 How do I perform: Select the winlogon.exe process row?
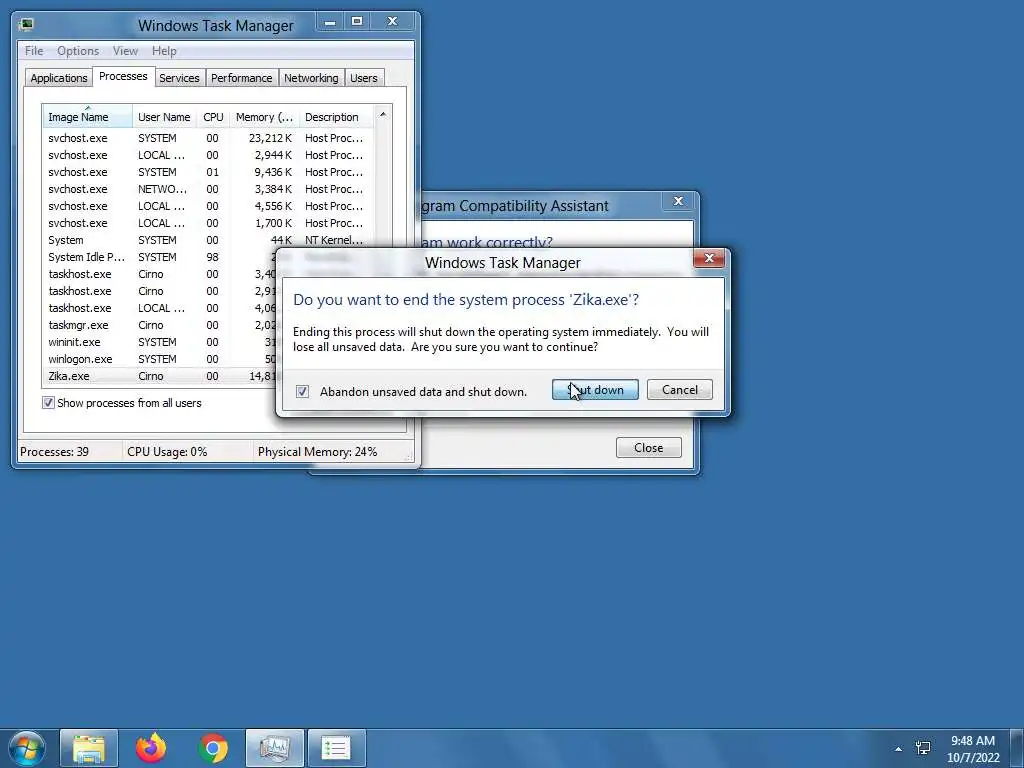pos(159,359)
